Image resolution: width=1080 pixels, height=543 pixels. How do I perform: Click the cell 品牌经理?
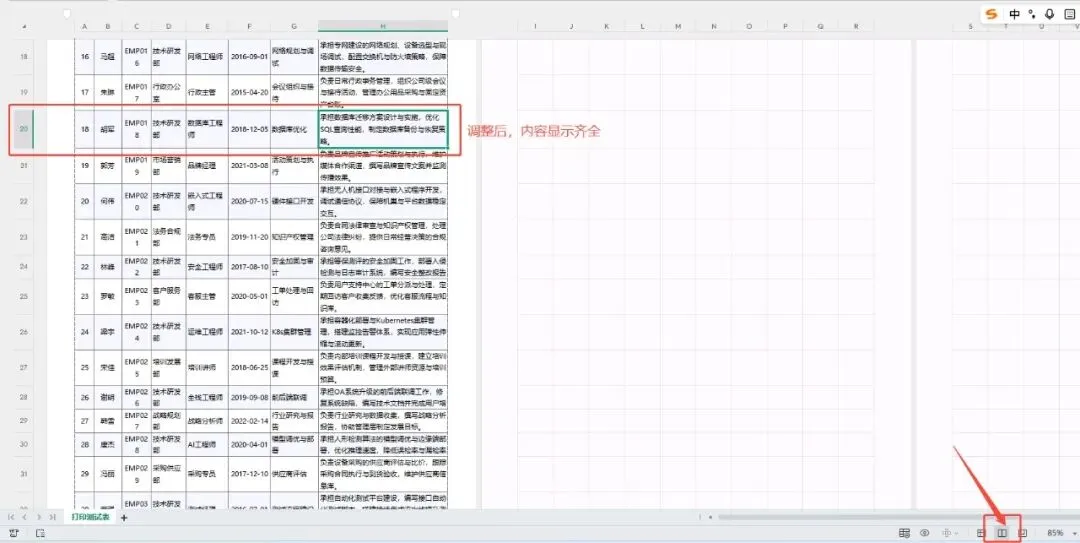coord(207,165)
